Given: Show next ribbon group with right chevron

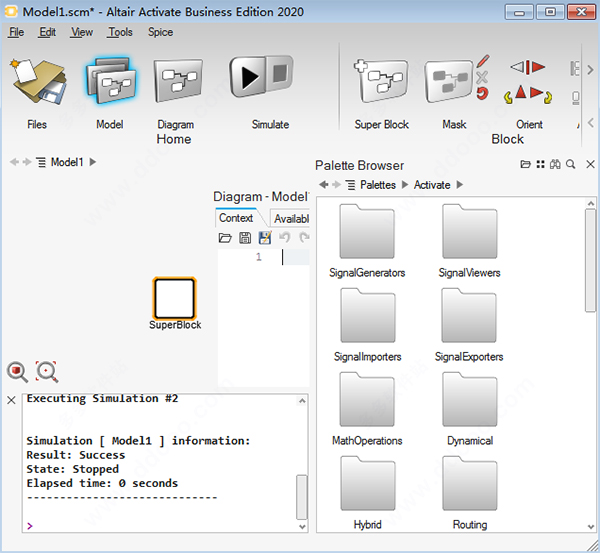Looking at the screenshot, I should point(590,70).
